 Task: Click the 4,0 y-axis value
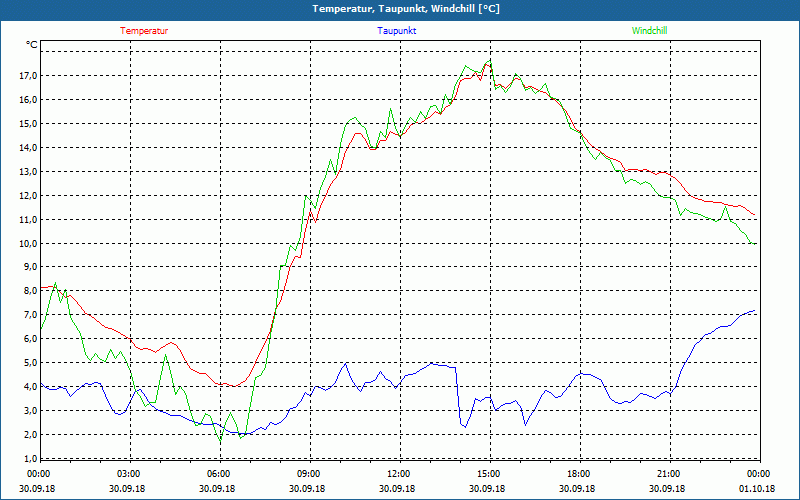(31, 386)
